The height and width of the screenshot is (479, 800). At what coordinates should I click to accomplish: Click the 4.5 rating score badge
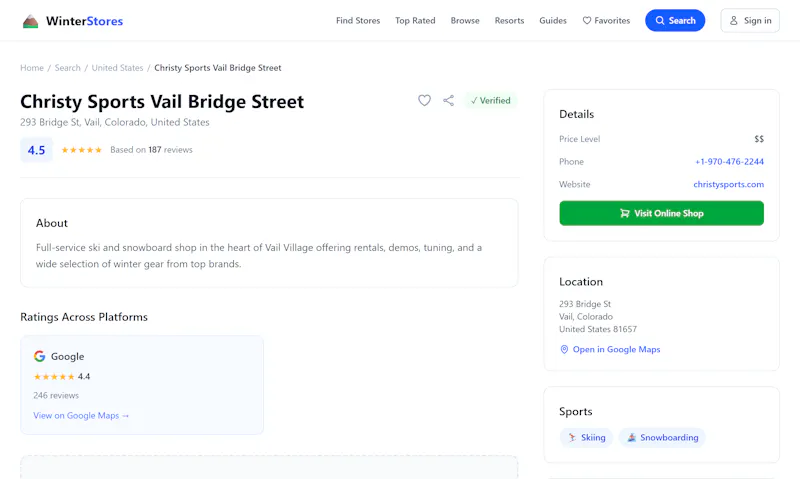tap(36, 150)
